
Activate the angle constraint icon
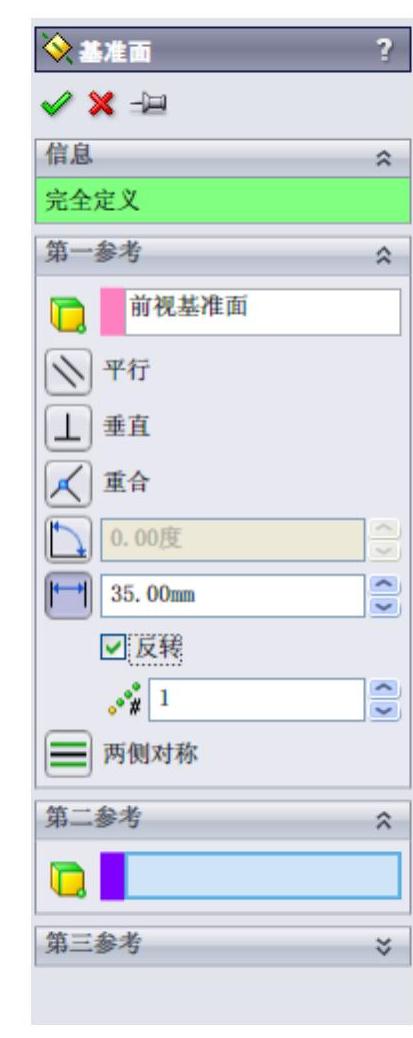point(68,540)
